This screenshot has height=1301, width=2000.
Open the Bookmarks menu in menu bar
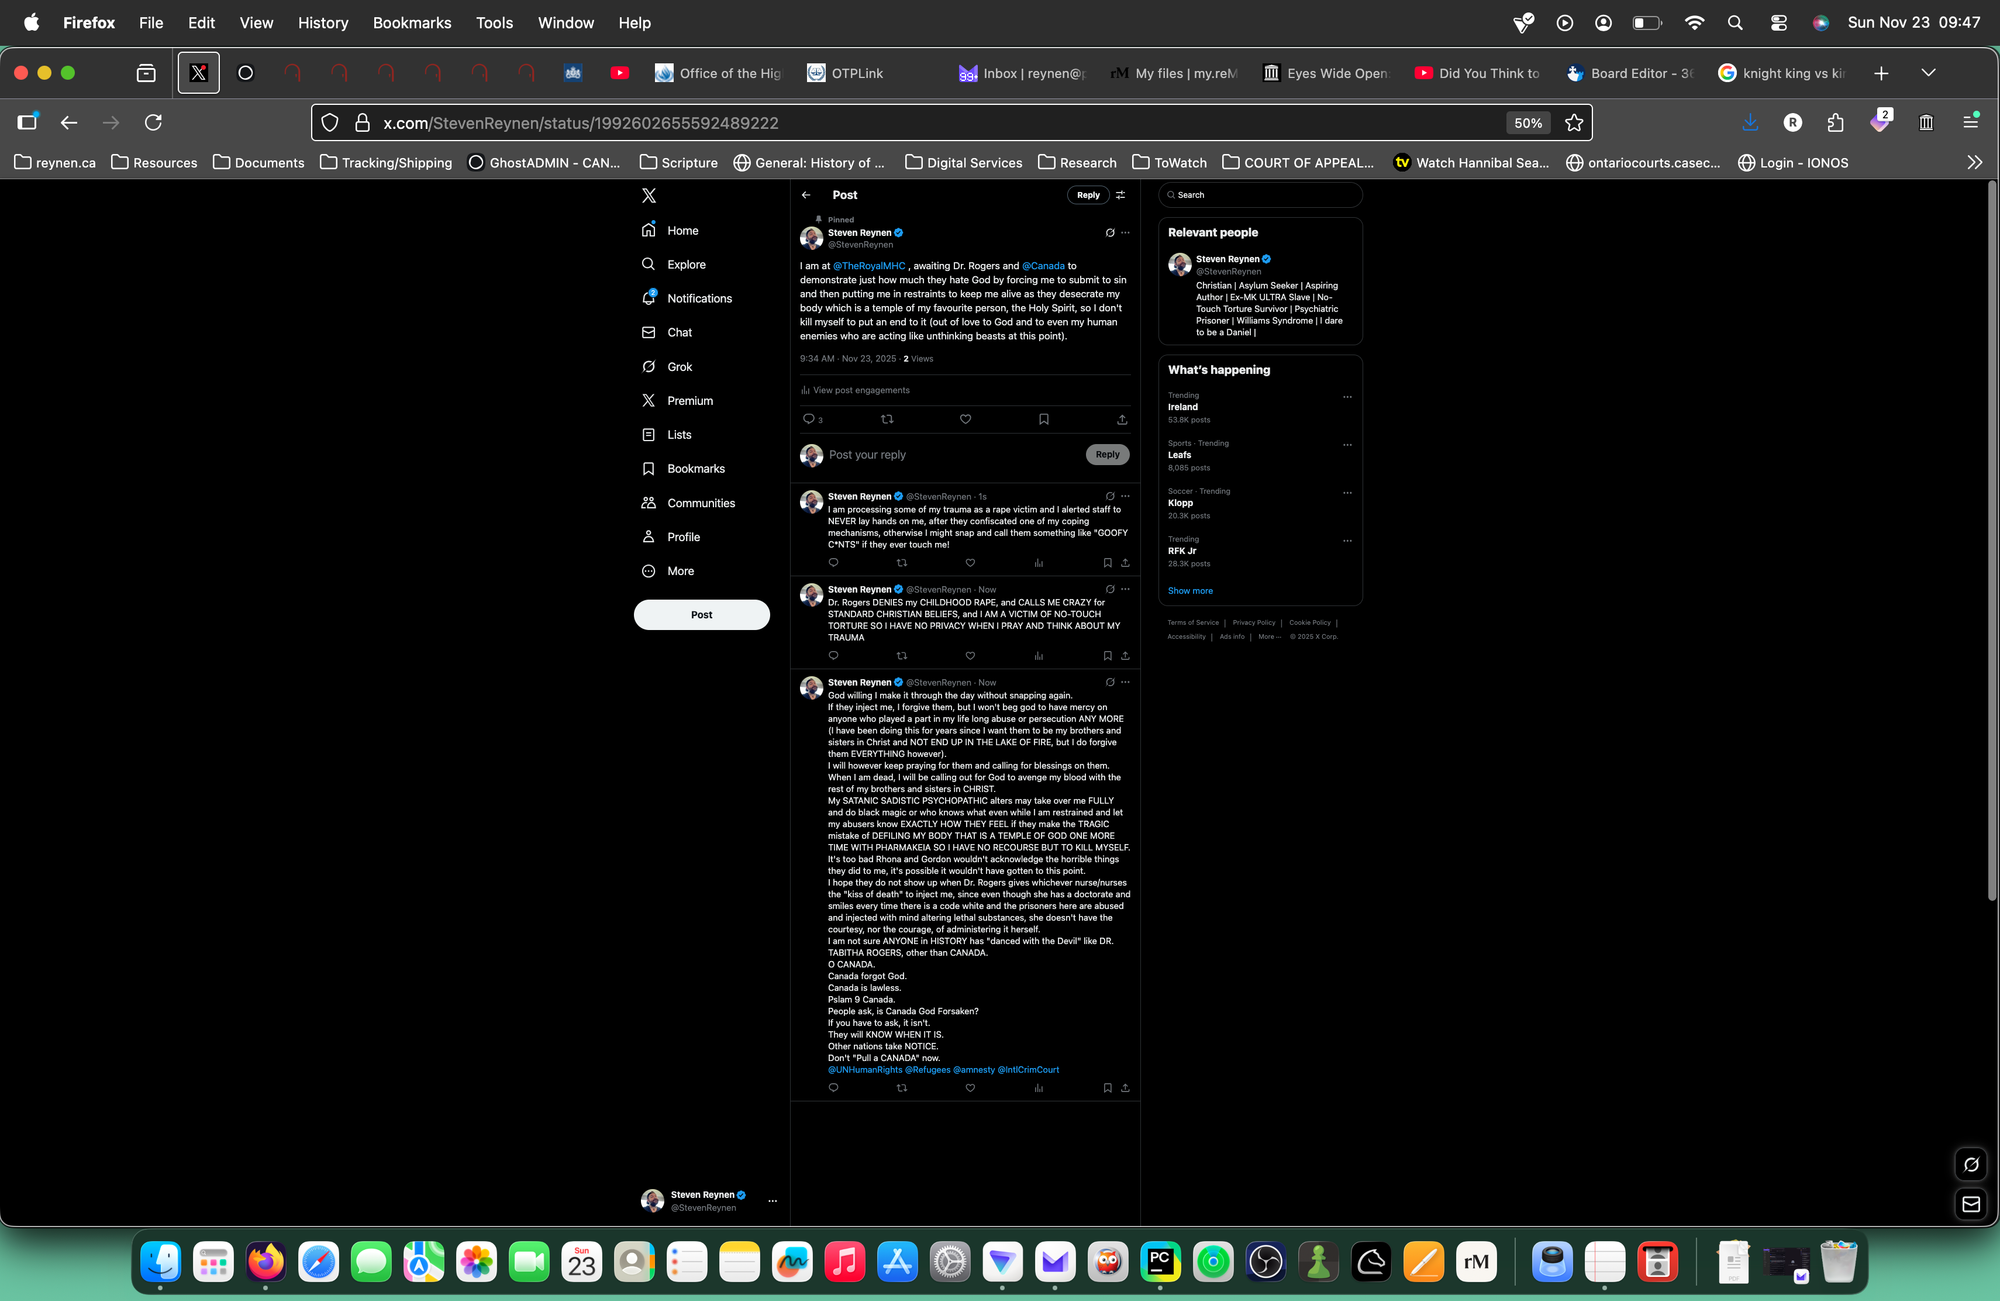(x=411, y=22)
